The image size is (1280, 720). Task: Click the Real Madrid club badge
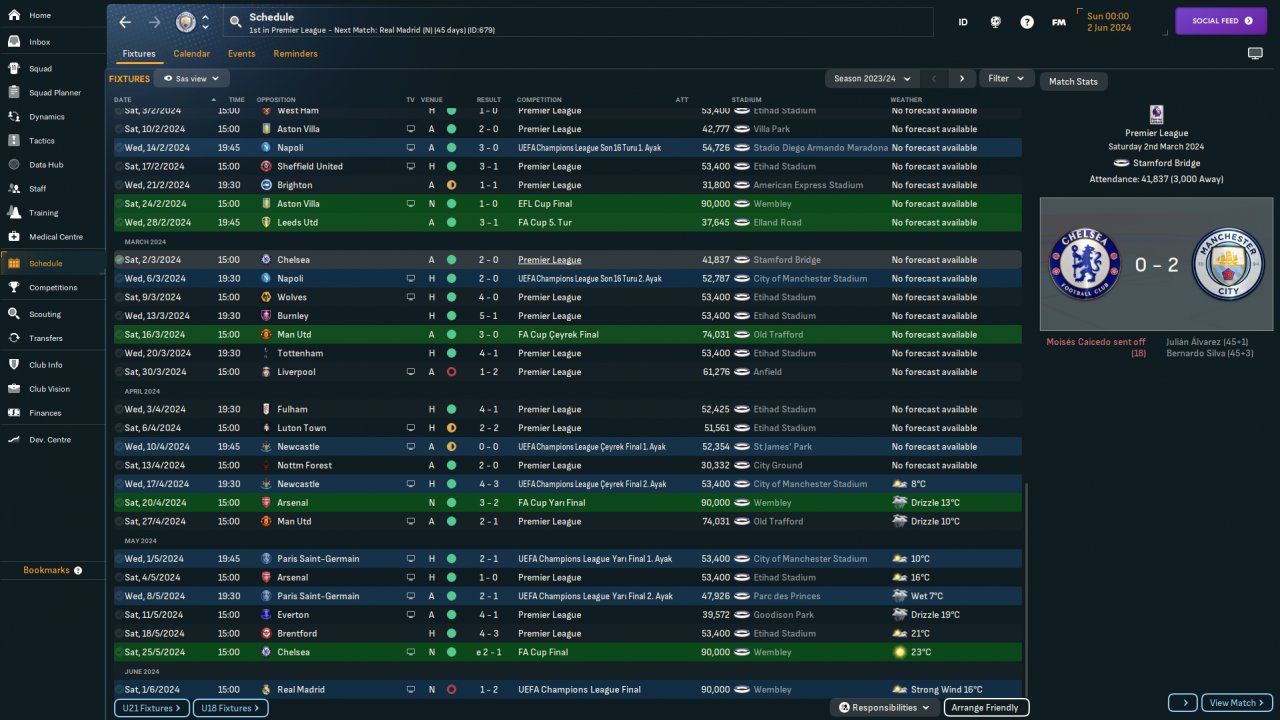coord(266,689)
